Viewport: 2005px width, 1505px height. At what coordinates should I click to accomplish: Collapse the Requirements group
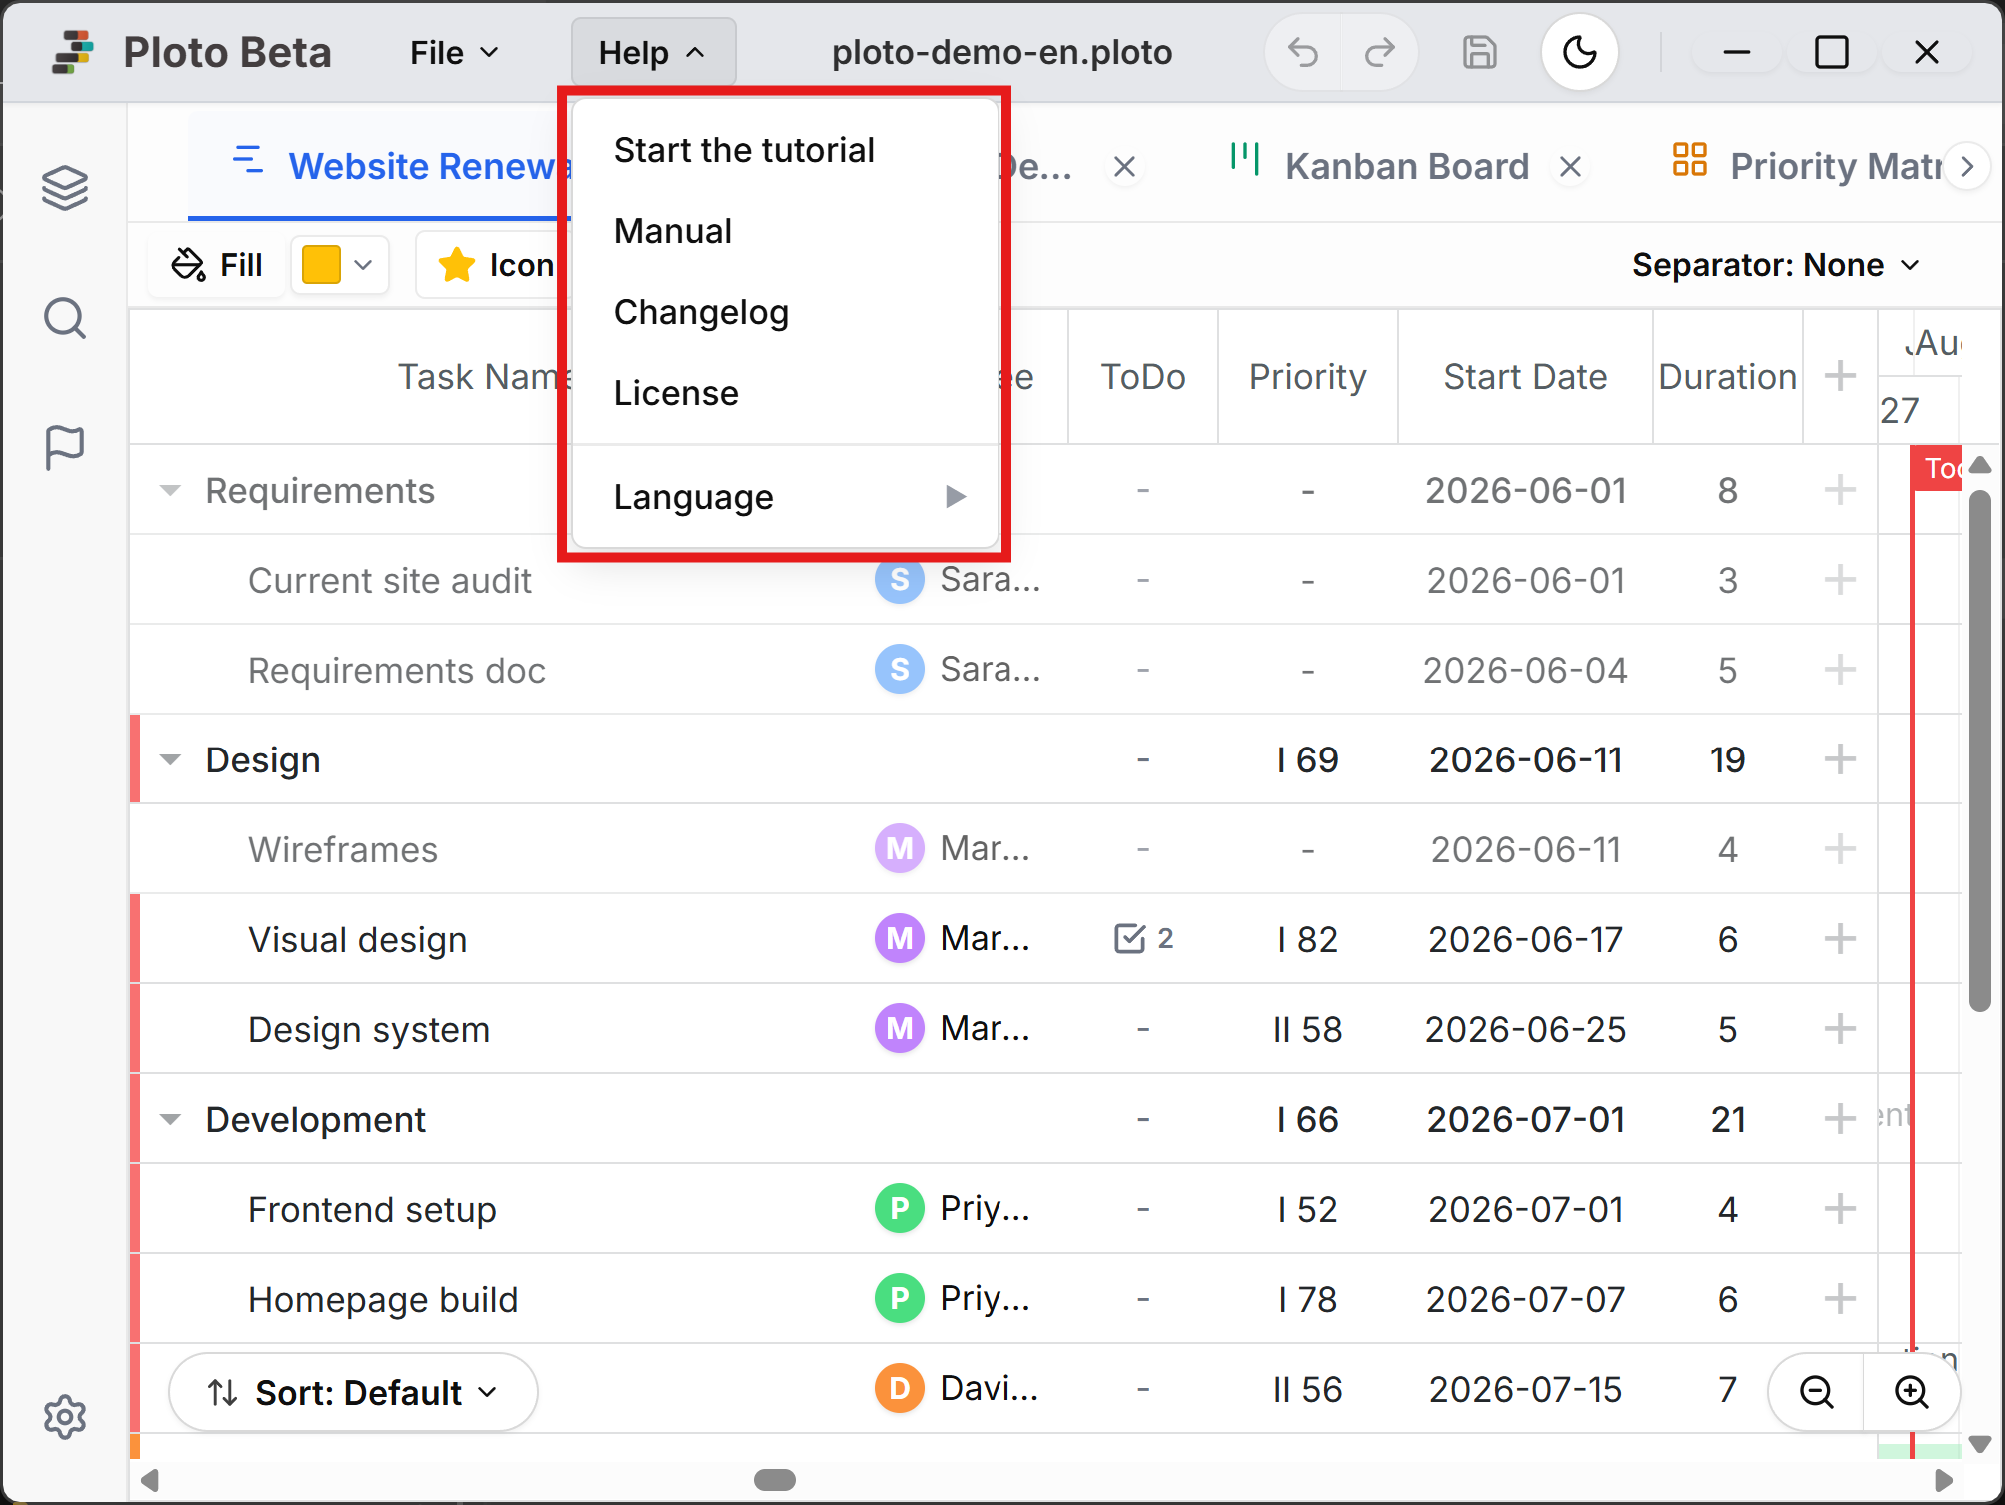(x=171, y=491)
